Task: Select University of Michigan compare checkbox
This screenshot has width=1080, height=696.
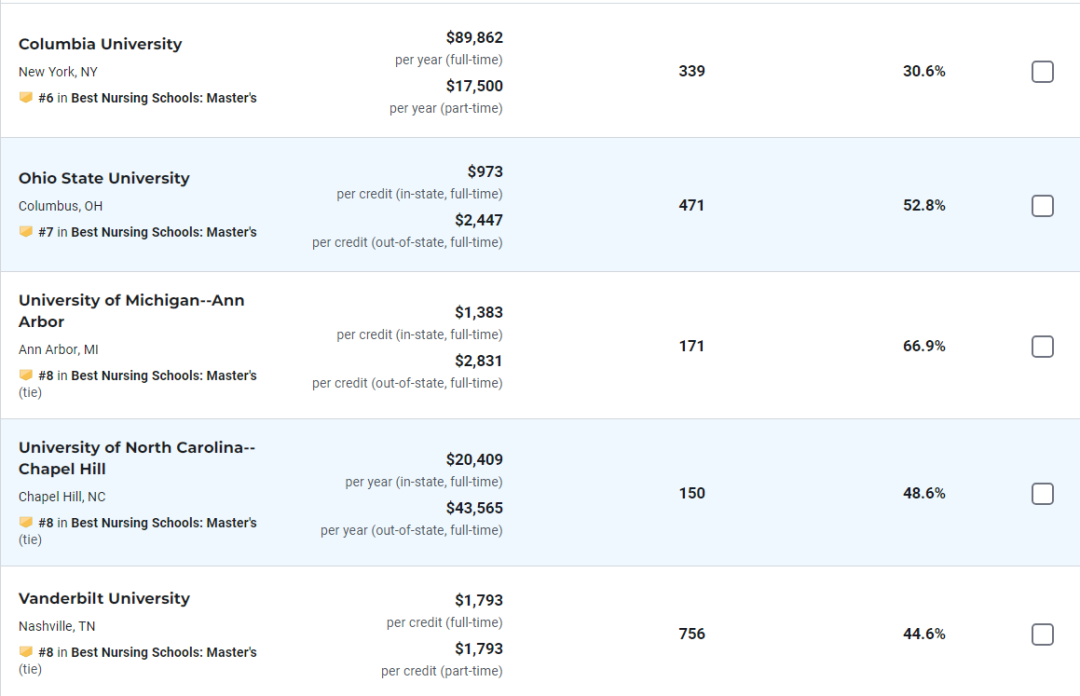Action: [x=1042, y=347]
